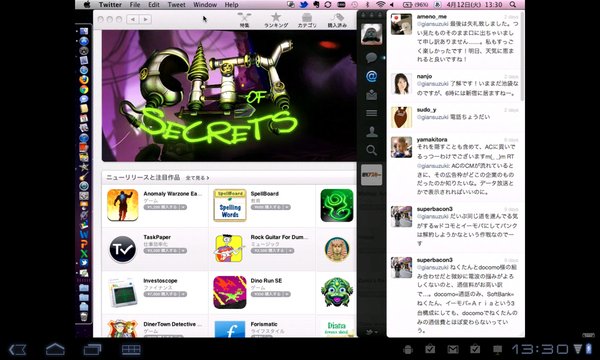Viewport: 600px width, 360px height.
Task: Open iCal calendar icon in the Dock
Action: click(x=84, y=119)
